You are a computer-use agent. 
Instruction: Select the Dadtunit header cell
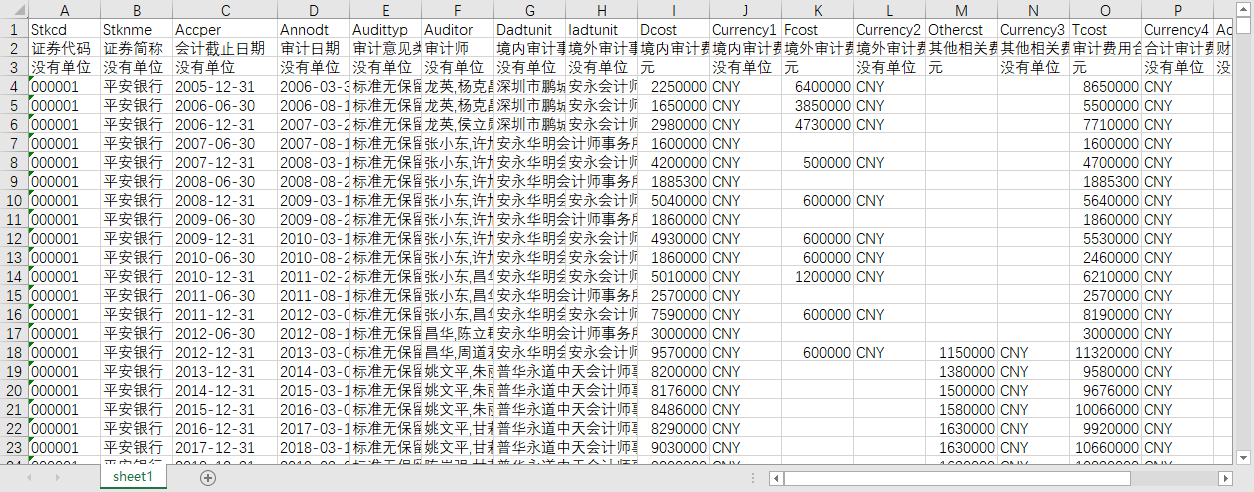529,29
